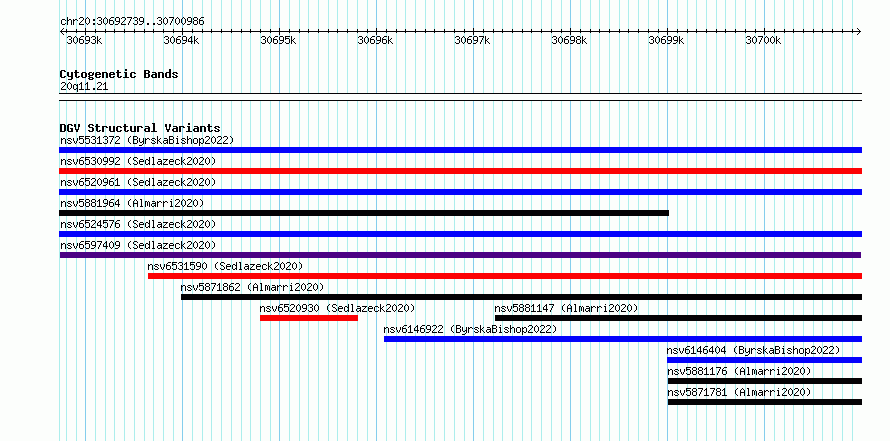Image resolution: width=890 pixels, height=441 pixels.
Task: Select the short red bar of nsv6520930
Action: (309, 318)
